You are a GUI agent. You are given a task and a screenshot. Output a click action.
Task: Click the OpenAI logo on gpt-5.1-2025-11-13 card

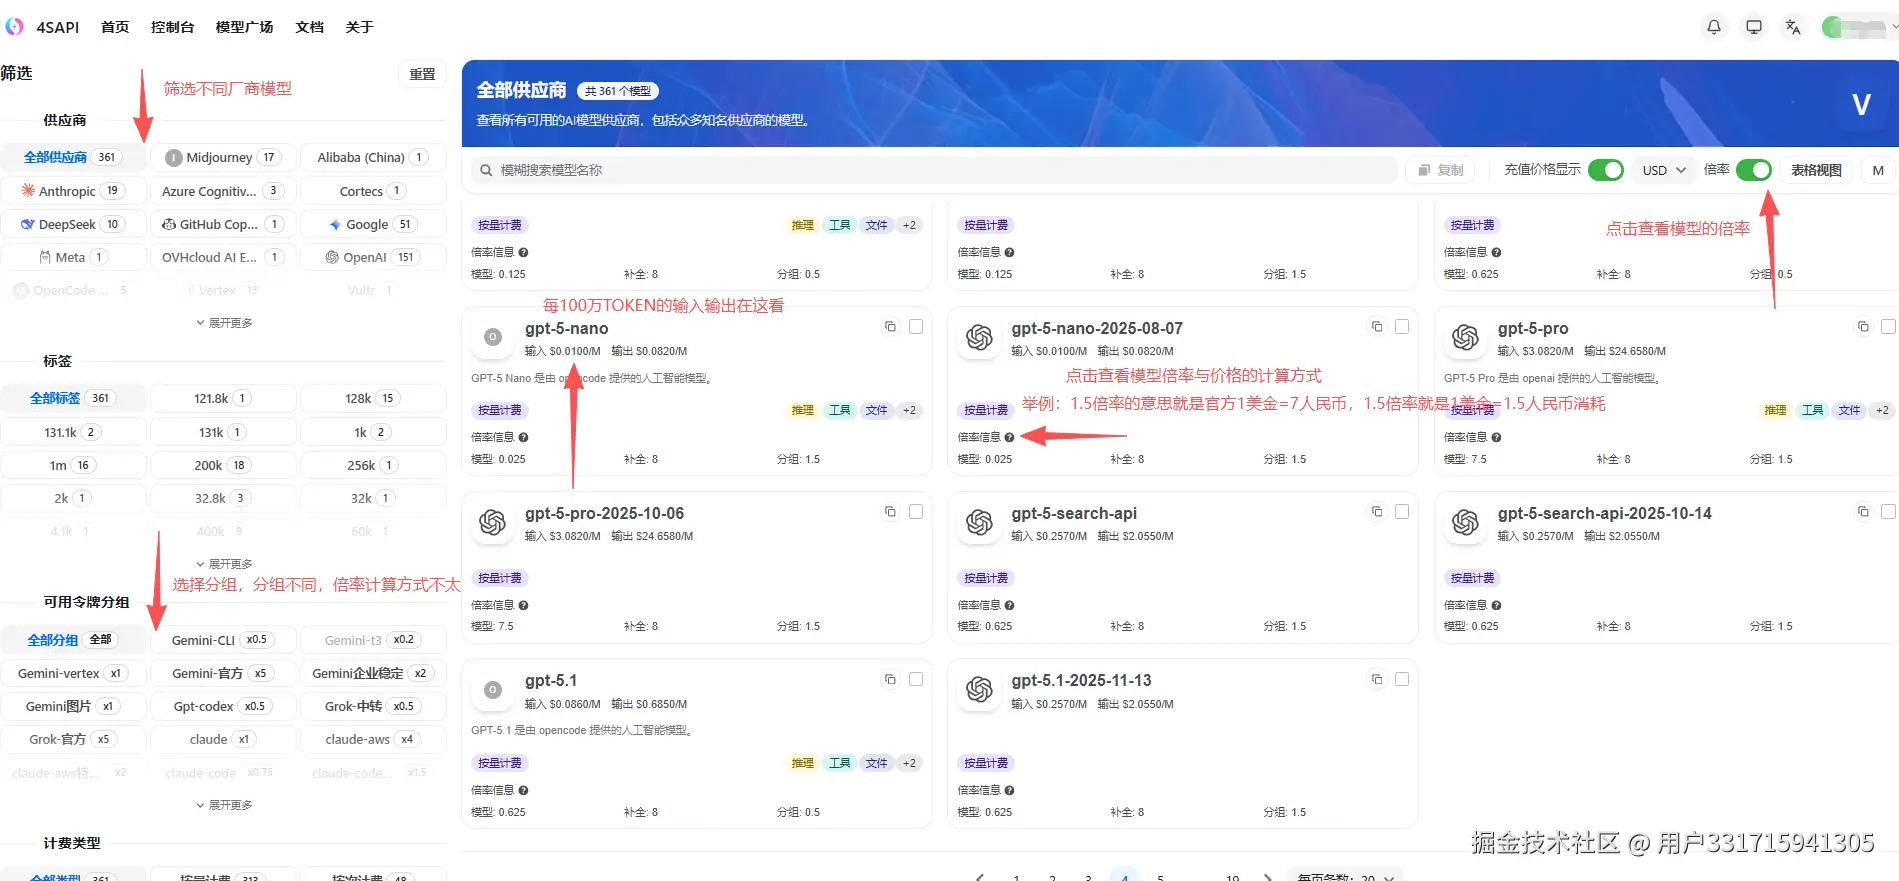click(979, 690)
